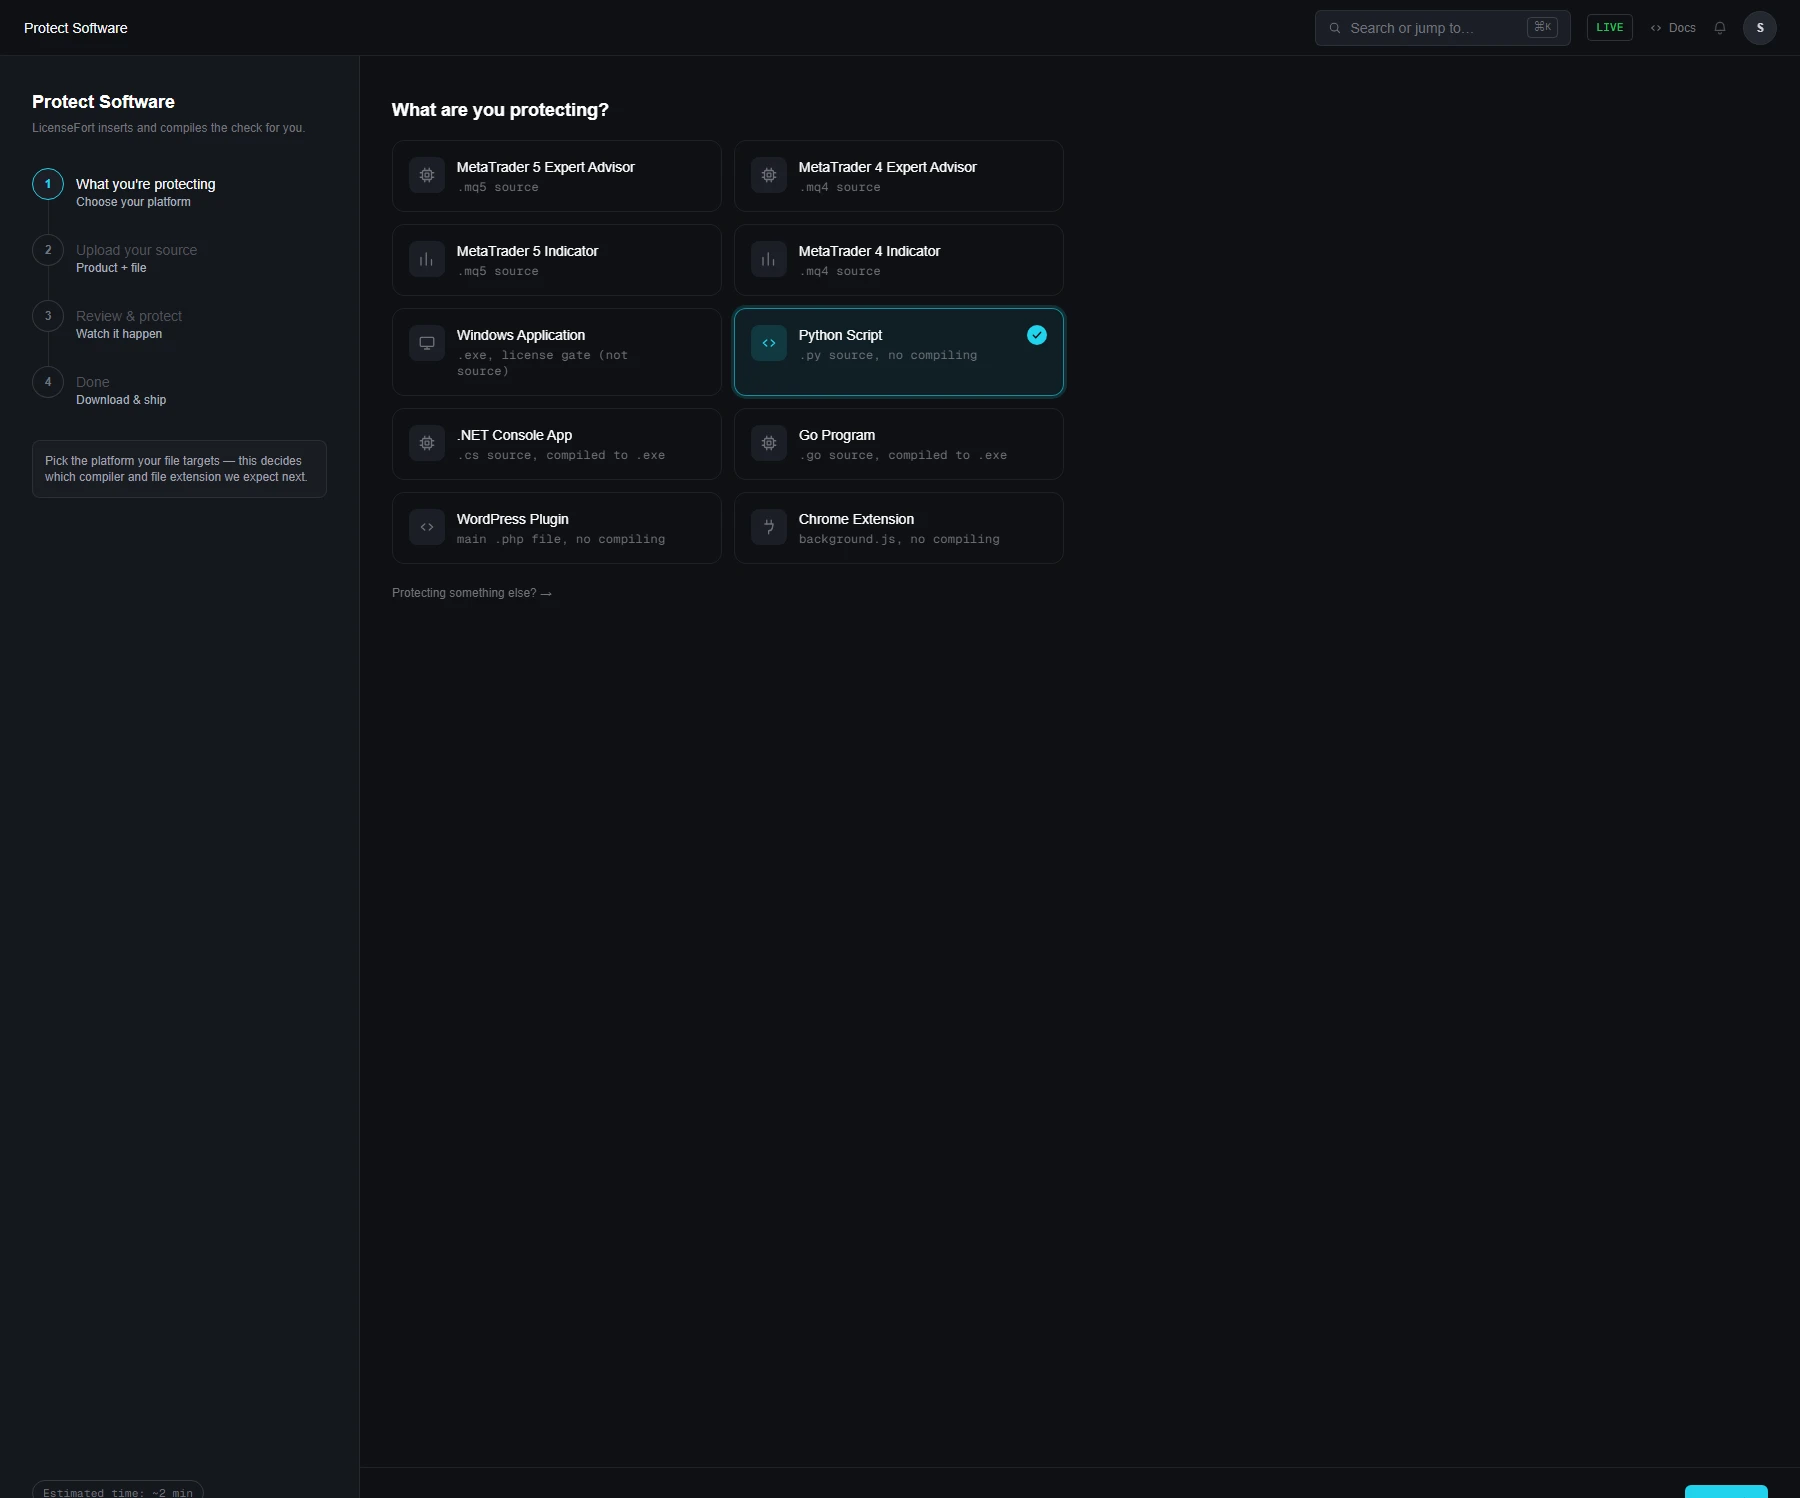The image size is (1800, 1498).
Task: Click the ".py source, no compiling" description
Action: pyautogui.click(x=888, y=355)
